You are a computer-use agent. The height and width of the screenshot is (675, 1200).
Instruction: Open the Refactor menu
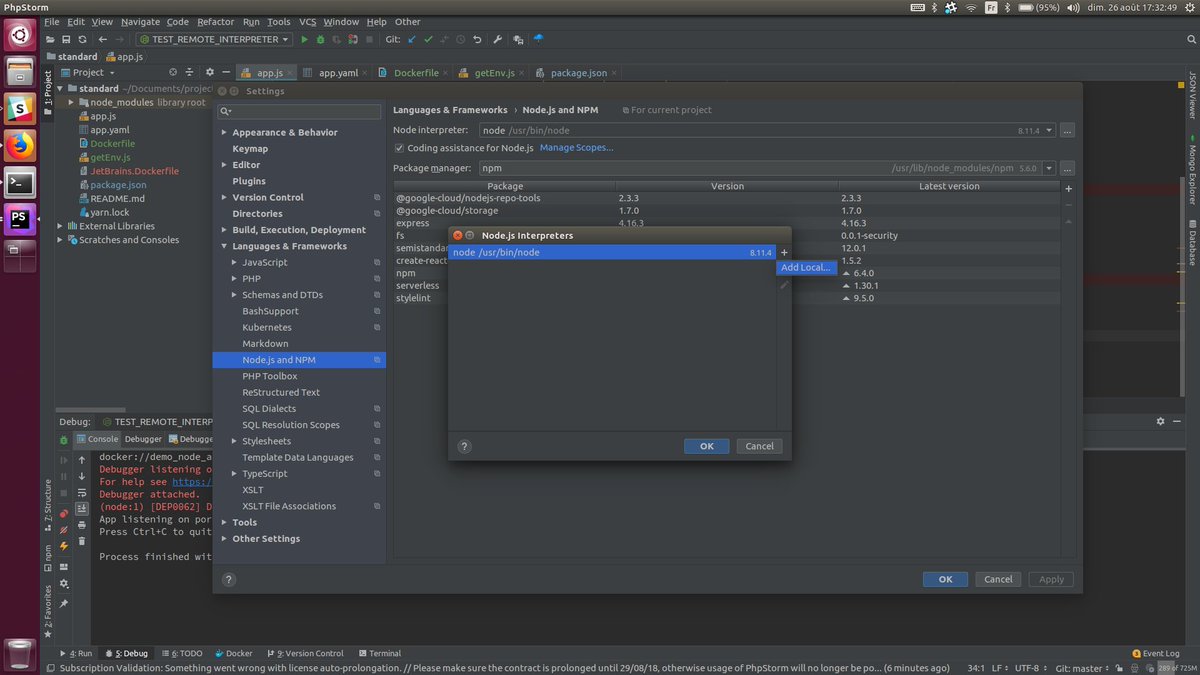point(215,21)
